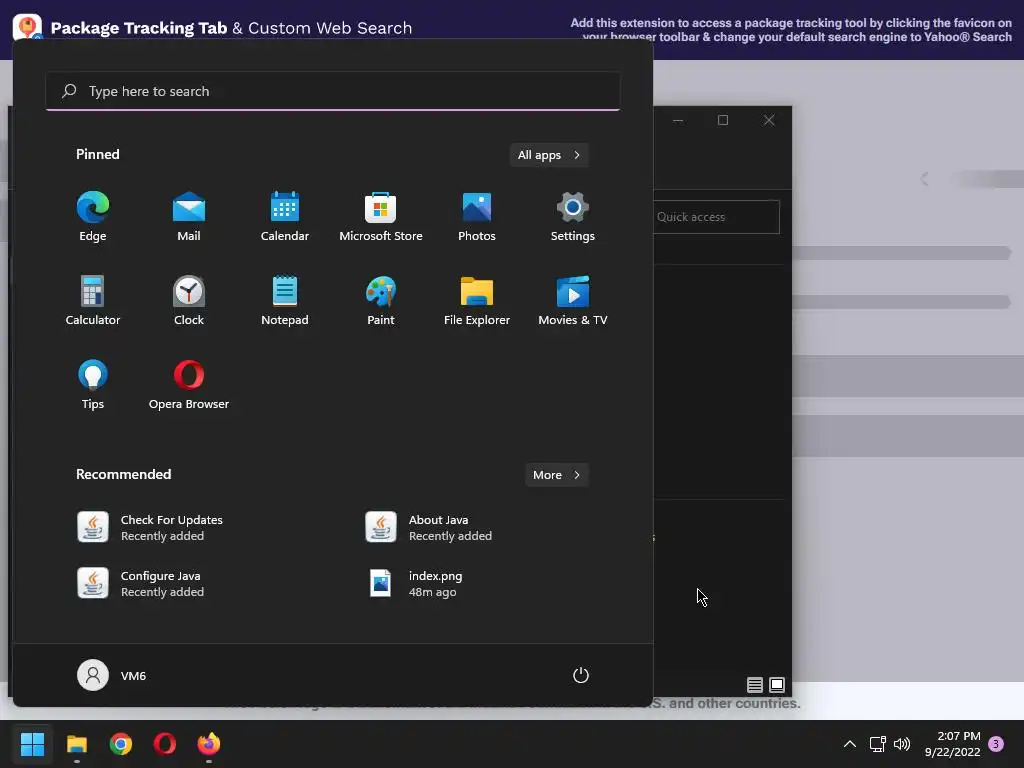Screen dimensions: 1024x768
Task: Open File Explorer from the taskbar
Action: click(x=77, y=744)
